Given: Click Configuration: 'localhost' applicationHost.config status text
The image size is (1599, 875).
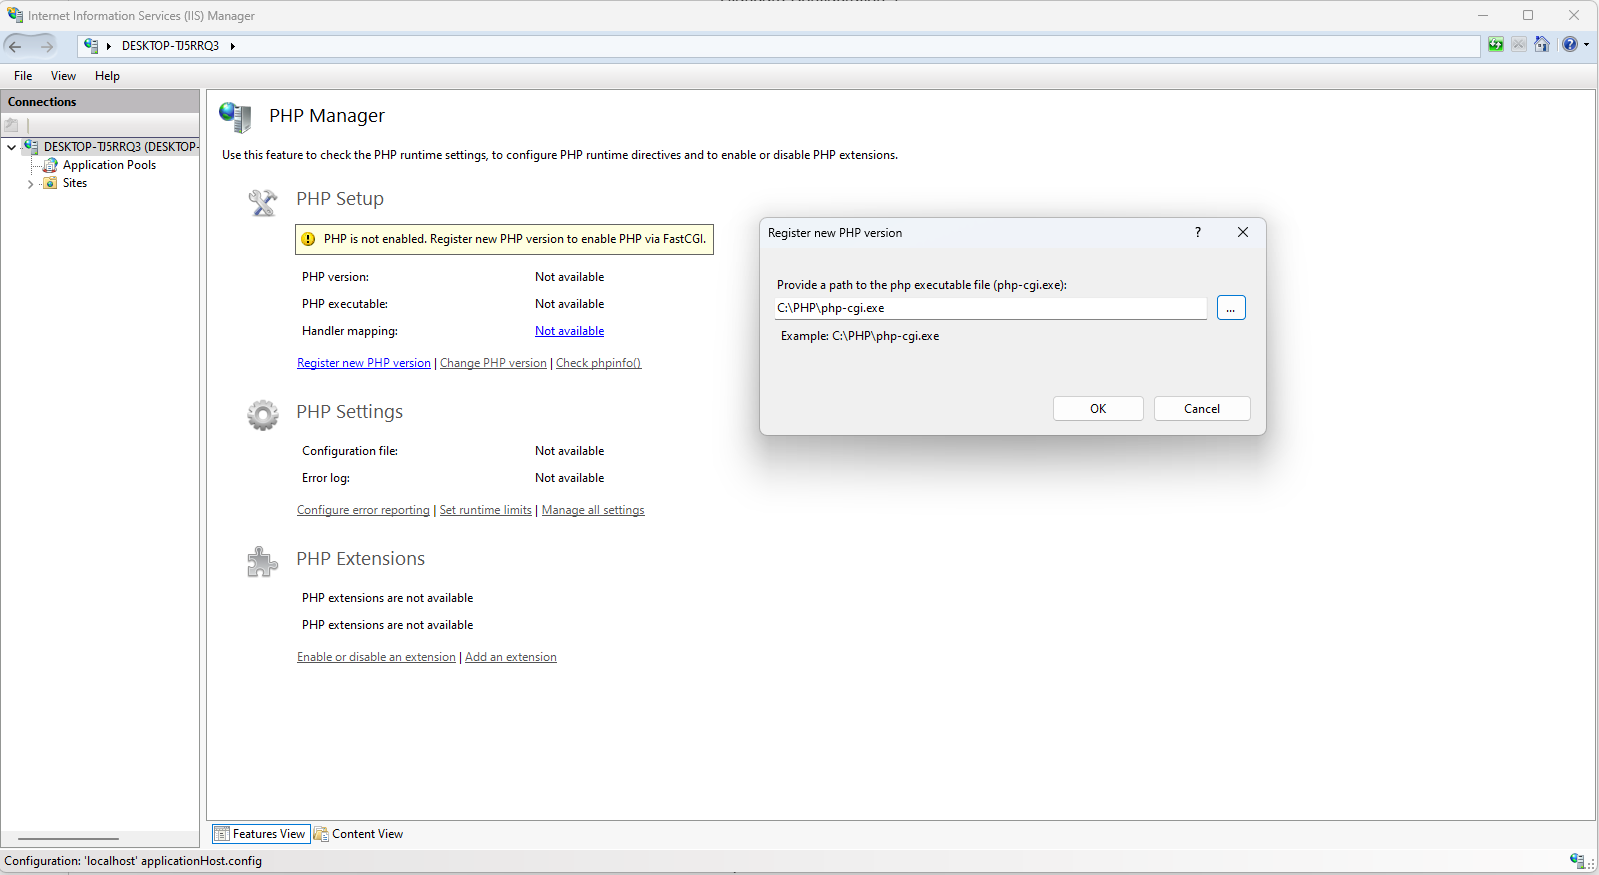Looking at the screenshot, I should pos(133,861).
